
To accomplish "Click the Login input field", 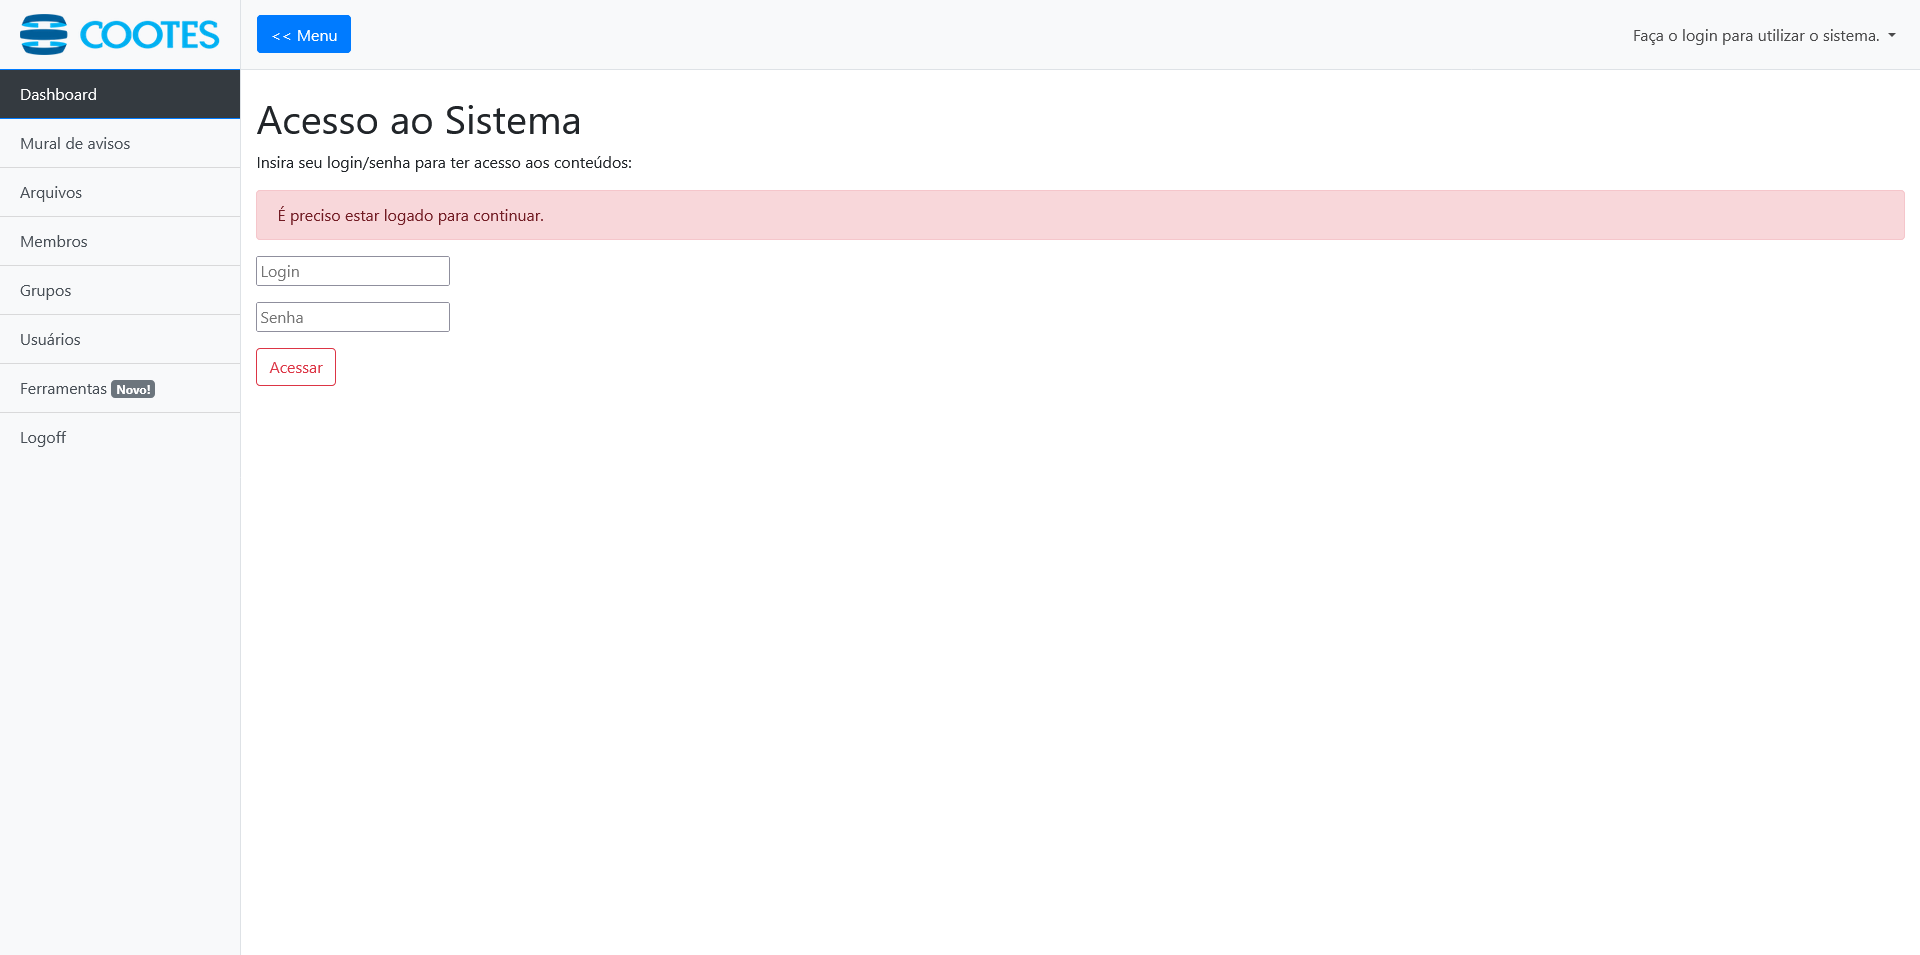I will click(352, 270).
